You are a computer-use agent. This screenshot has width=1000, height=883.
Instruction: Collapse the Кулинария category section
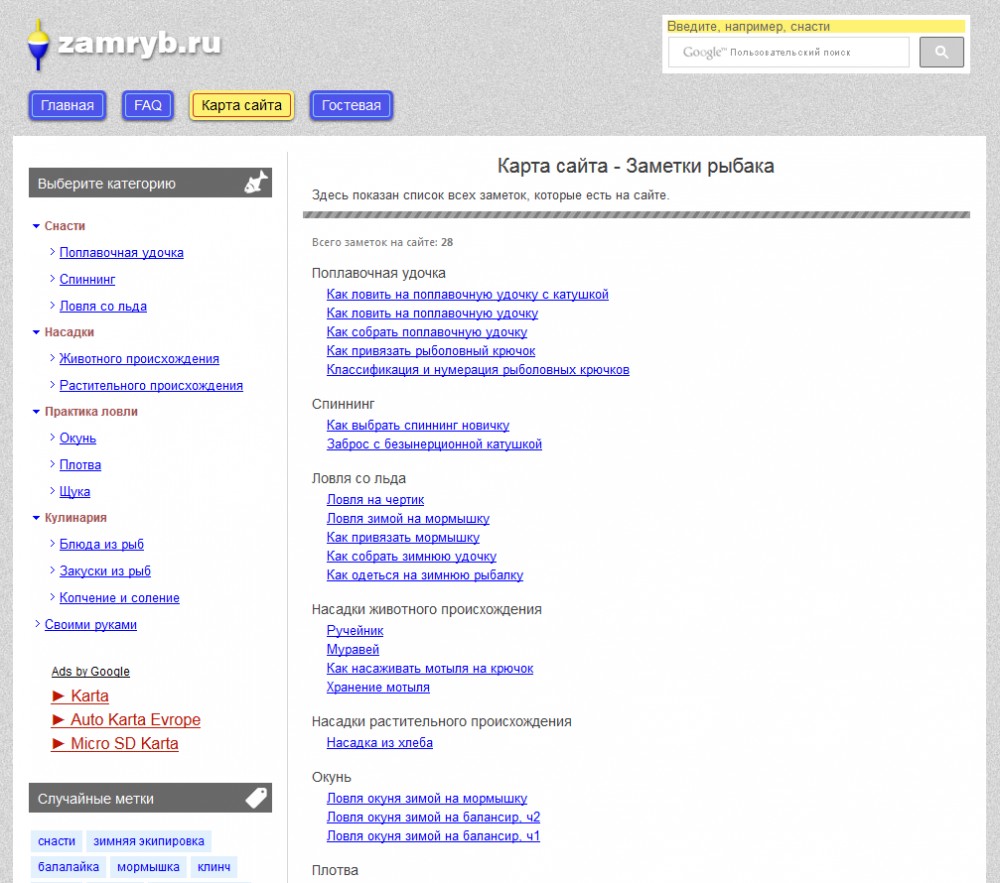coord(75,518)
